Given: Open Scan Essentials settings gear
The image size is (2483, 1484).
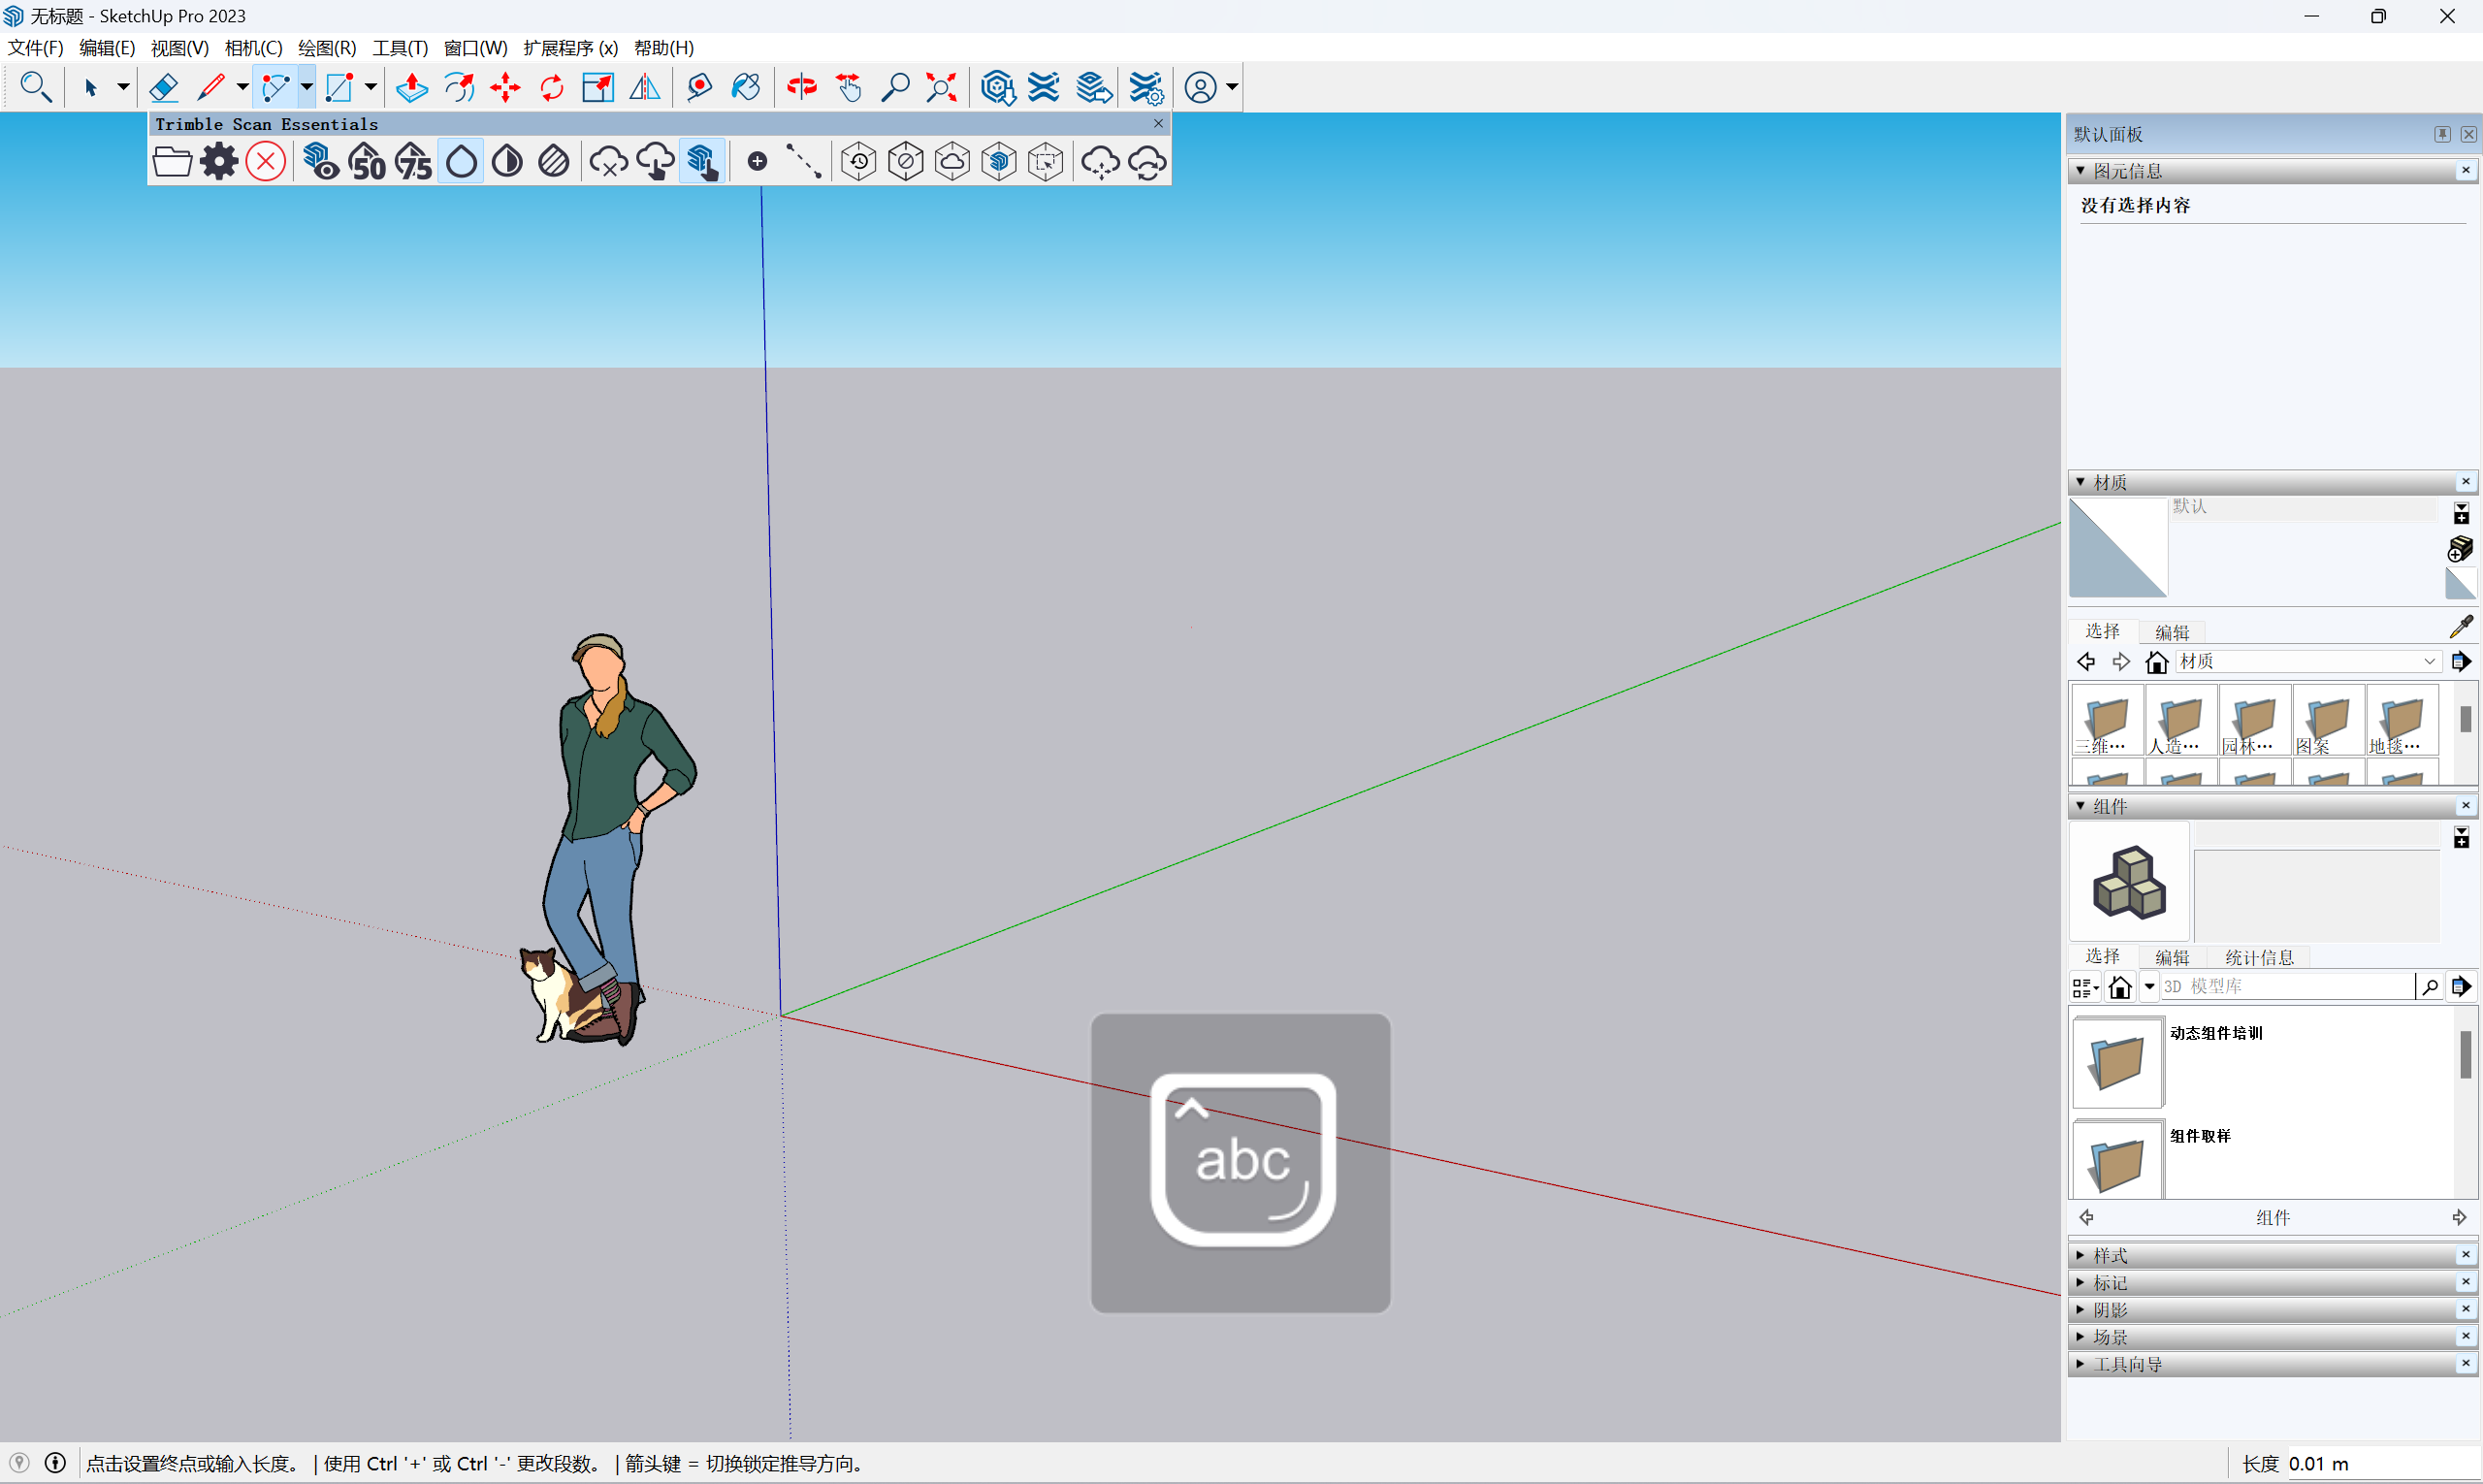Looking at the screenshot, I should [x=219, y=162].
